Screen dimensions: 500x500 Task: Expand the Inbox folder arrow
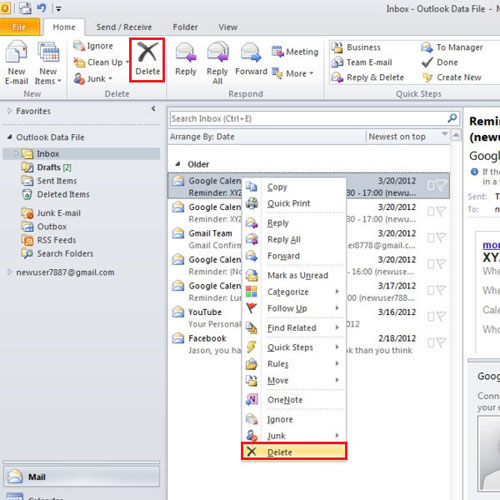(x=16, y=154)
